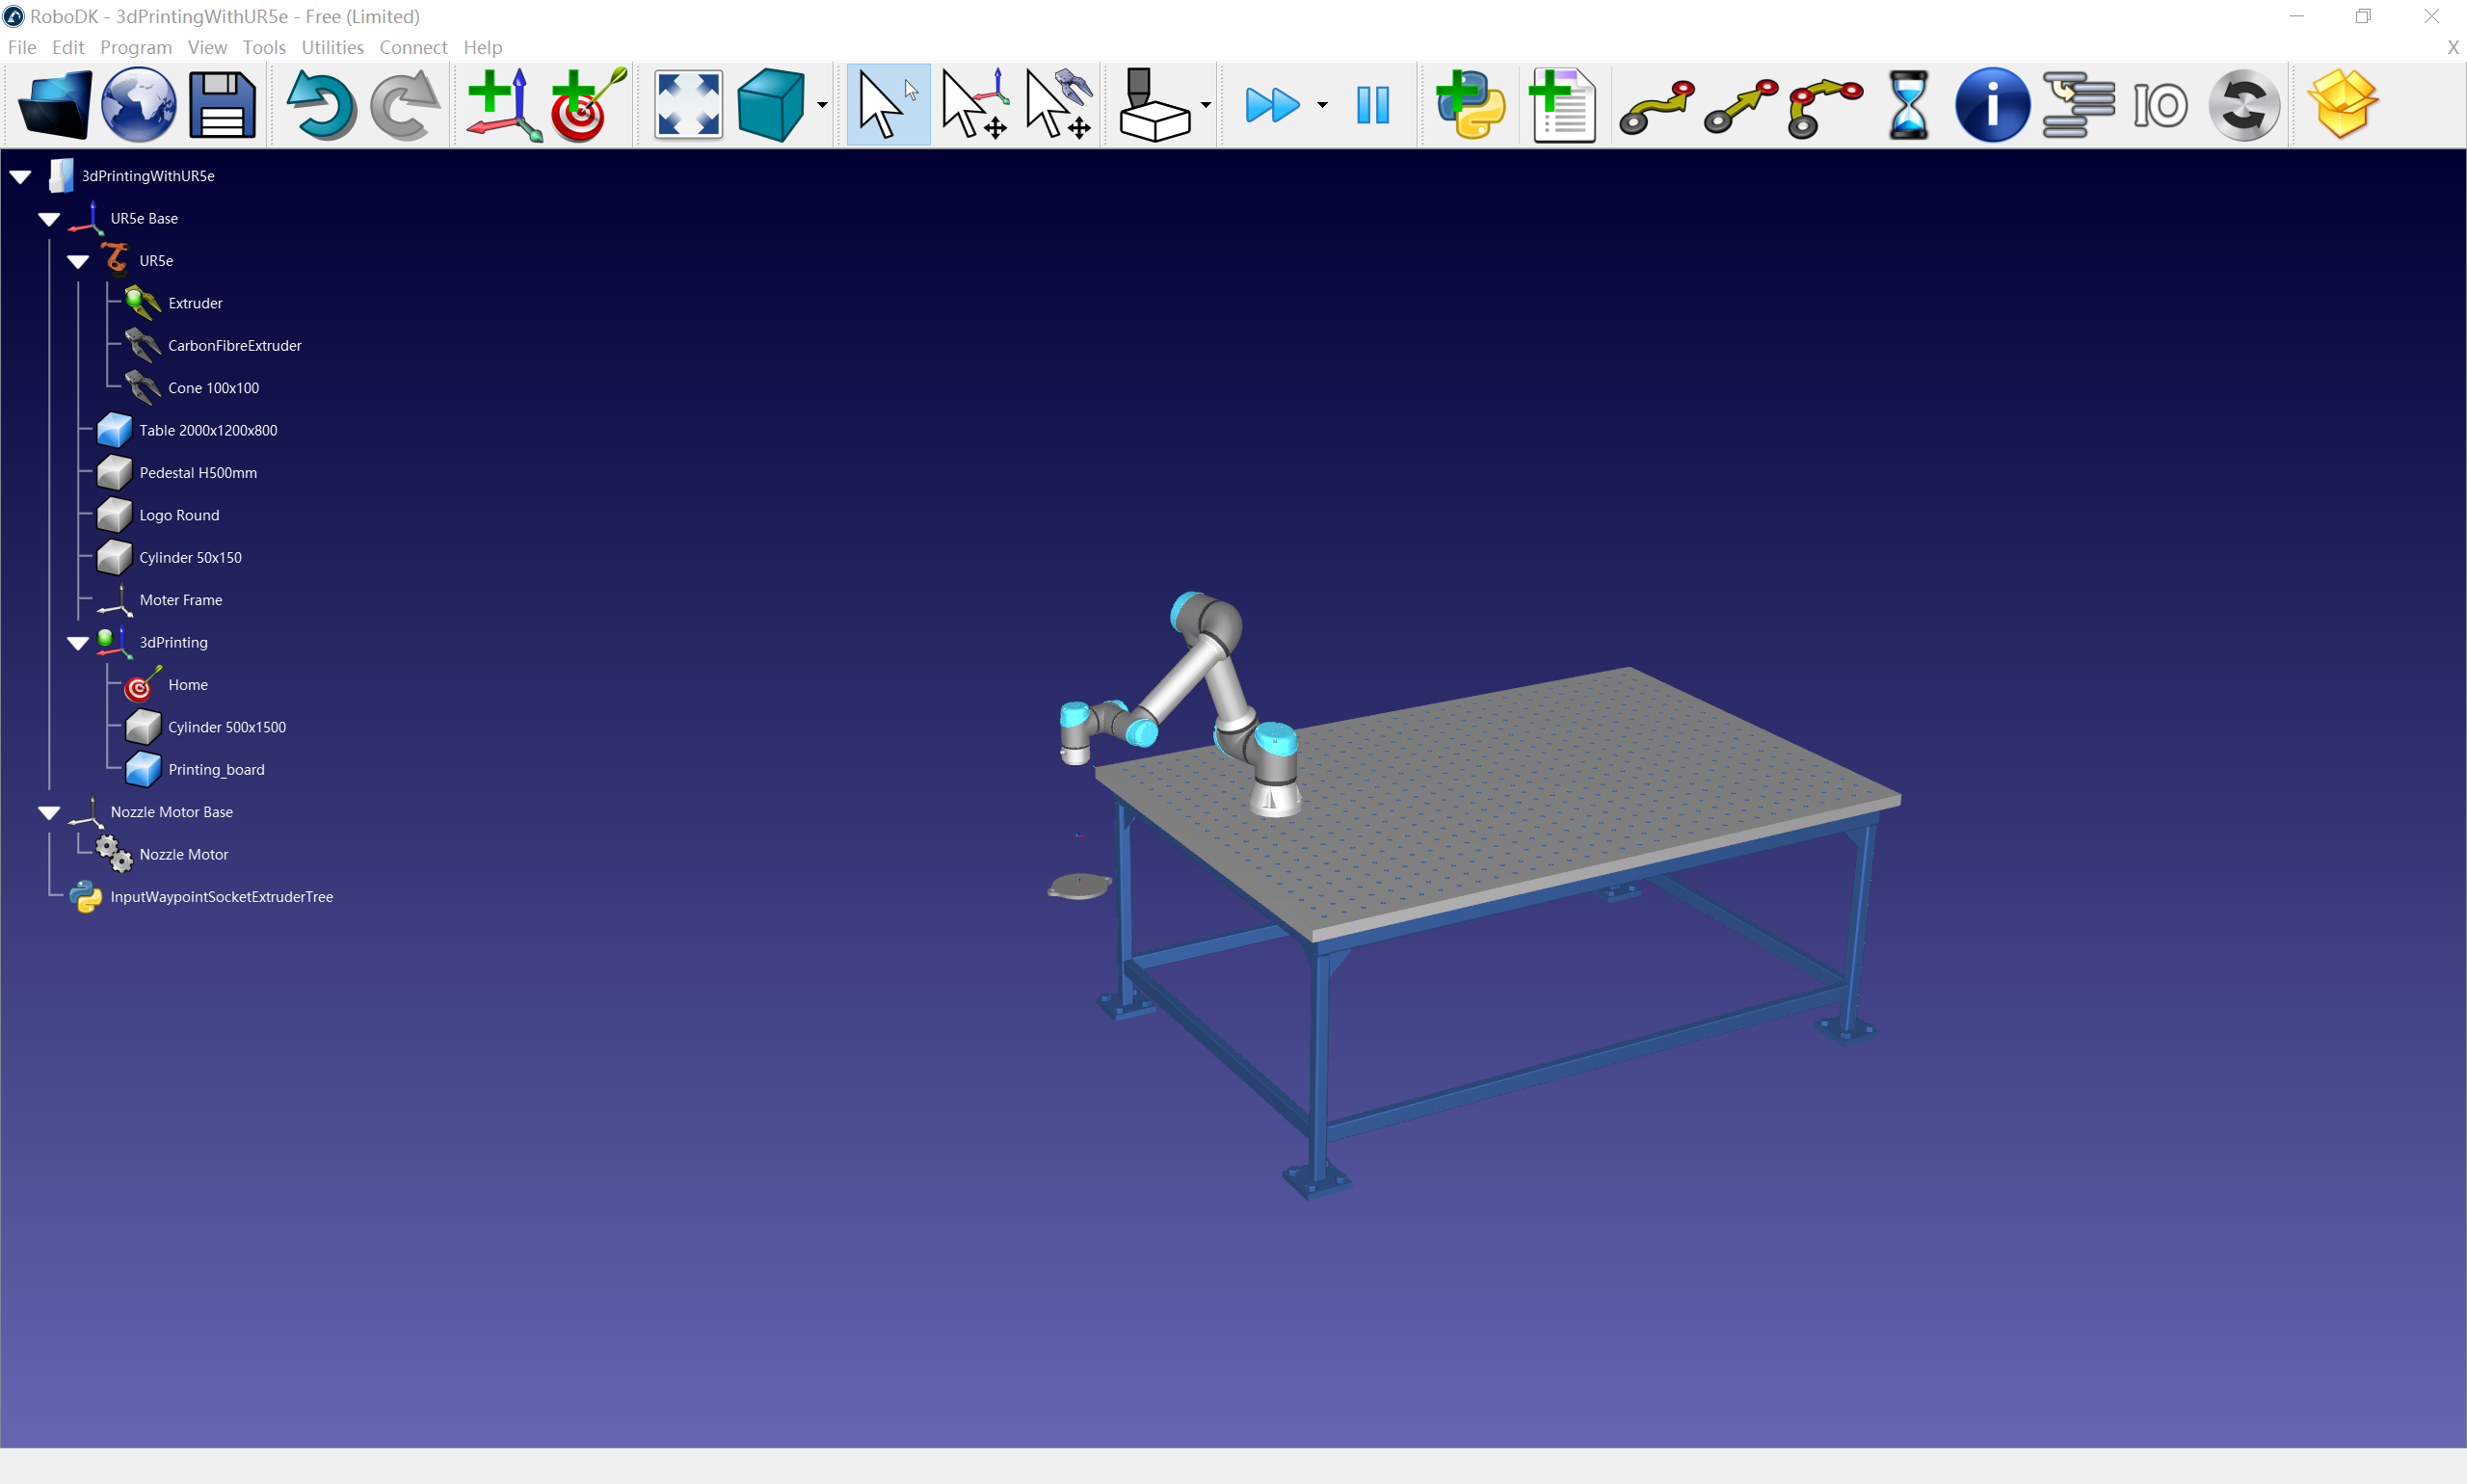Open the isometric view cube dropdown arrow
2467x1484 pixels.
click(x=822, y=105)
